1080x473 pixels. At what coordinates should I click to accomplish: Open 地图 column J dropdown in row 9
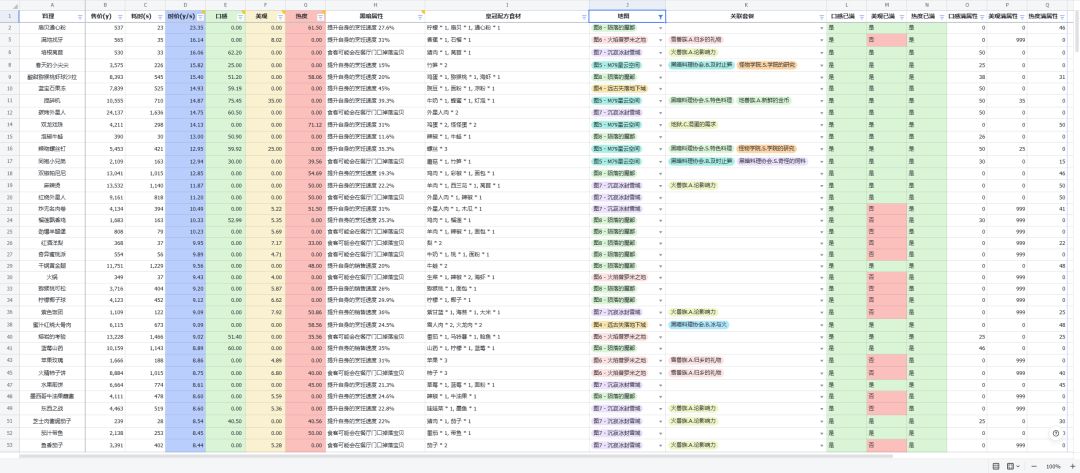pos(661,77)
